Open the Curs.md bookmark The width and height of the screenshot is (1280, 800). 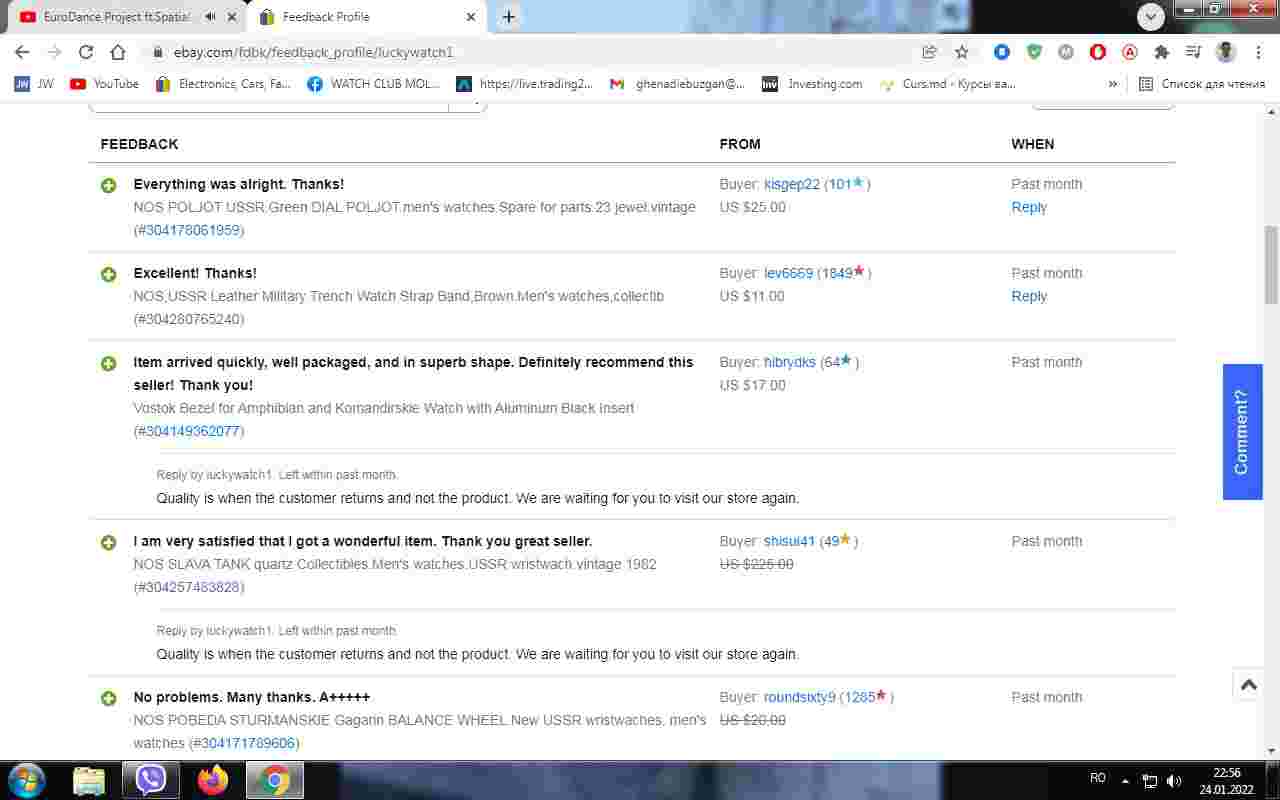tap(947, 84)
